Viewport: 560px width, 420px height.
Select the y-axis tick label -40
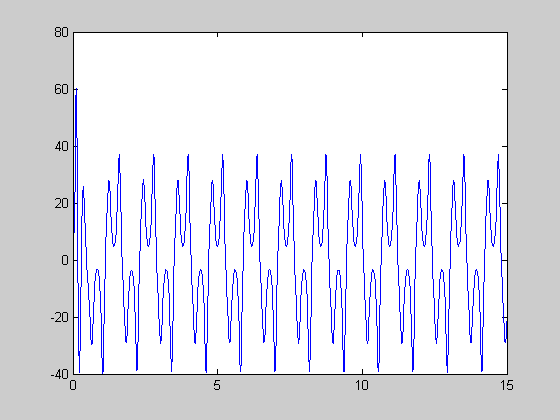click(59, 374)
